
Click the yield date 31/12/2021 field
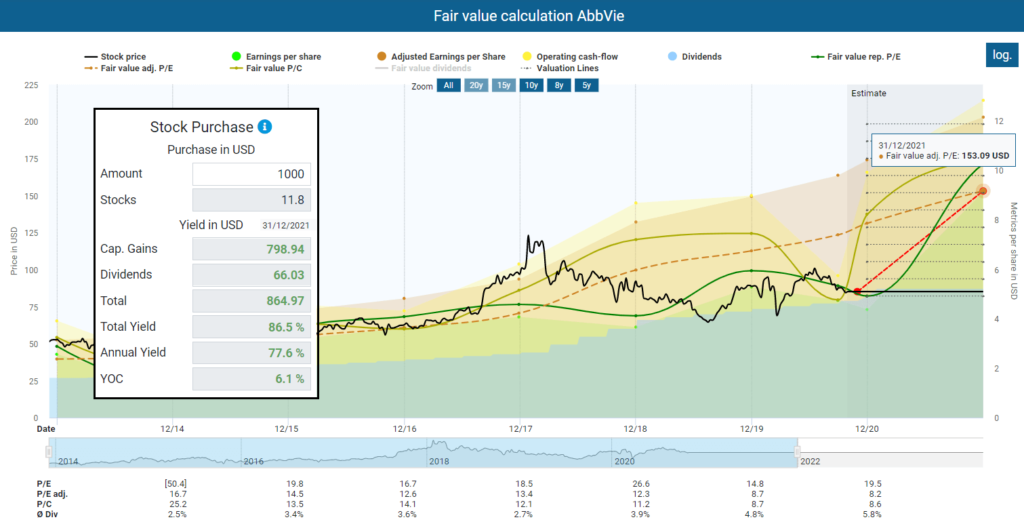[x=285, y=225]
